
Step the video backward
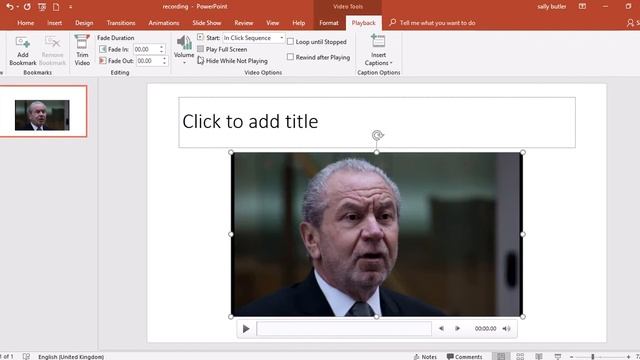(x=441, y=328)
